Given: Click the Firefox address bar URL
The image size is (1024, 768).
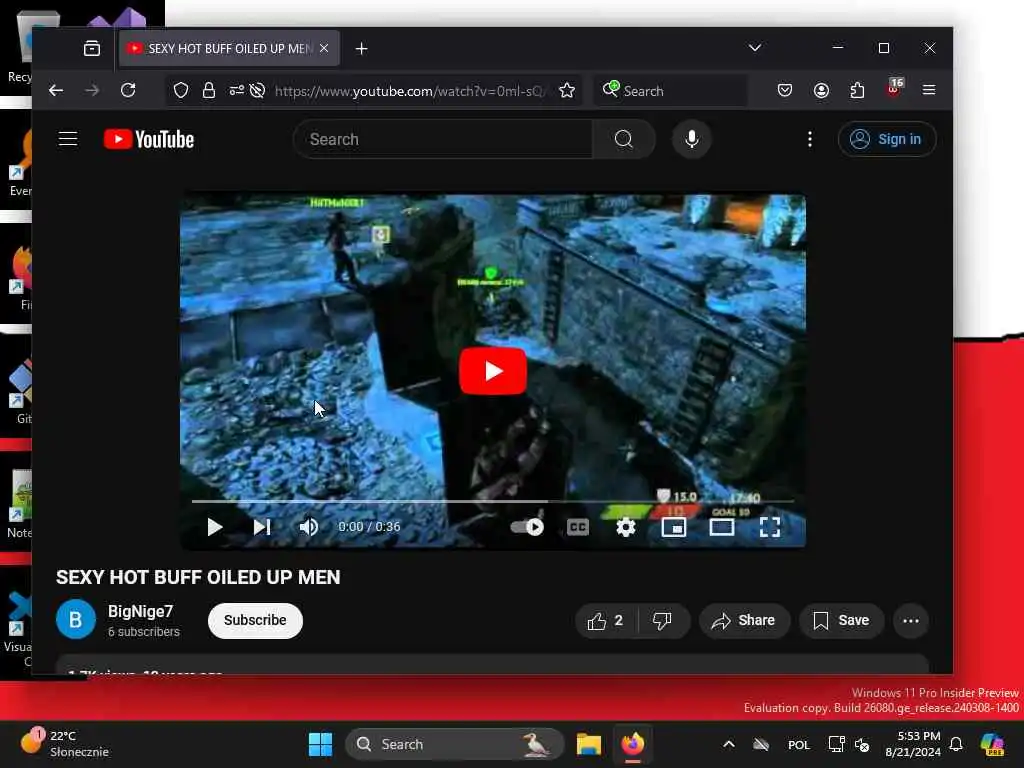Looking at the screenshot, I should pos(409,91).
